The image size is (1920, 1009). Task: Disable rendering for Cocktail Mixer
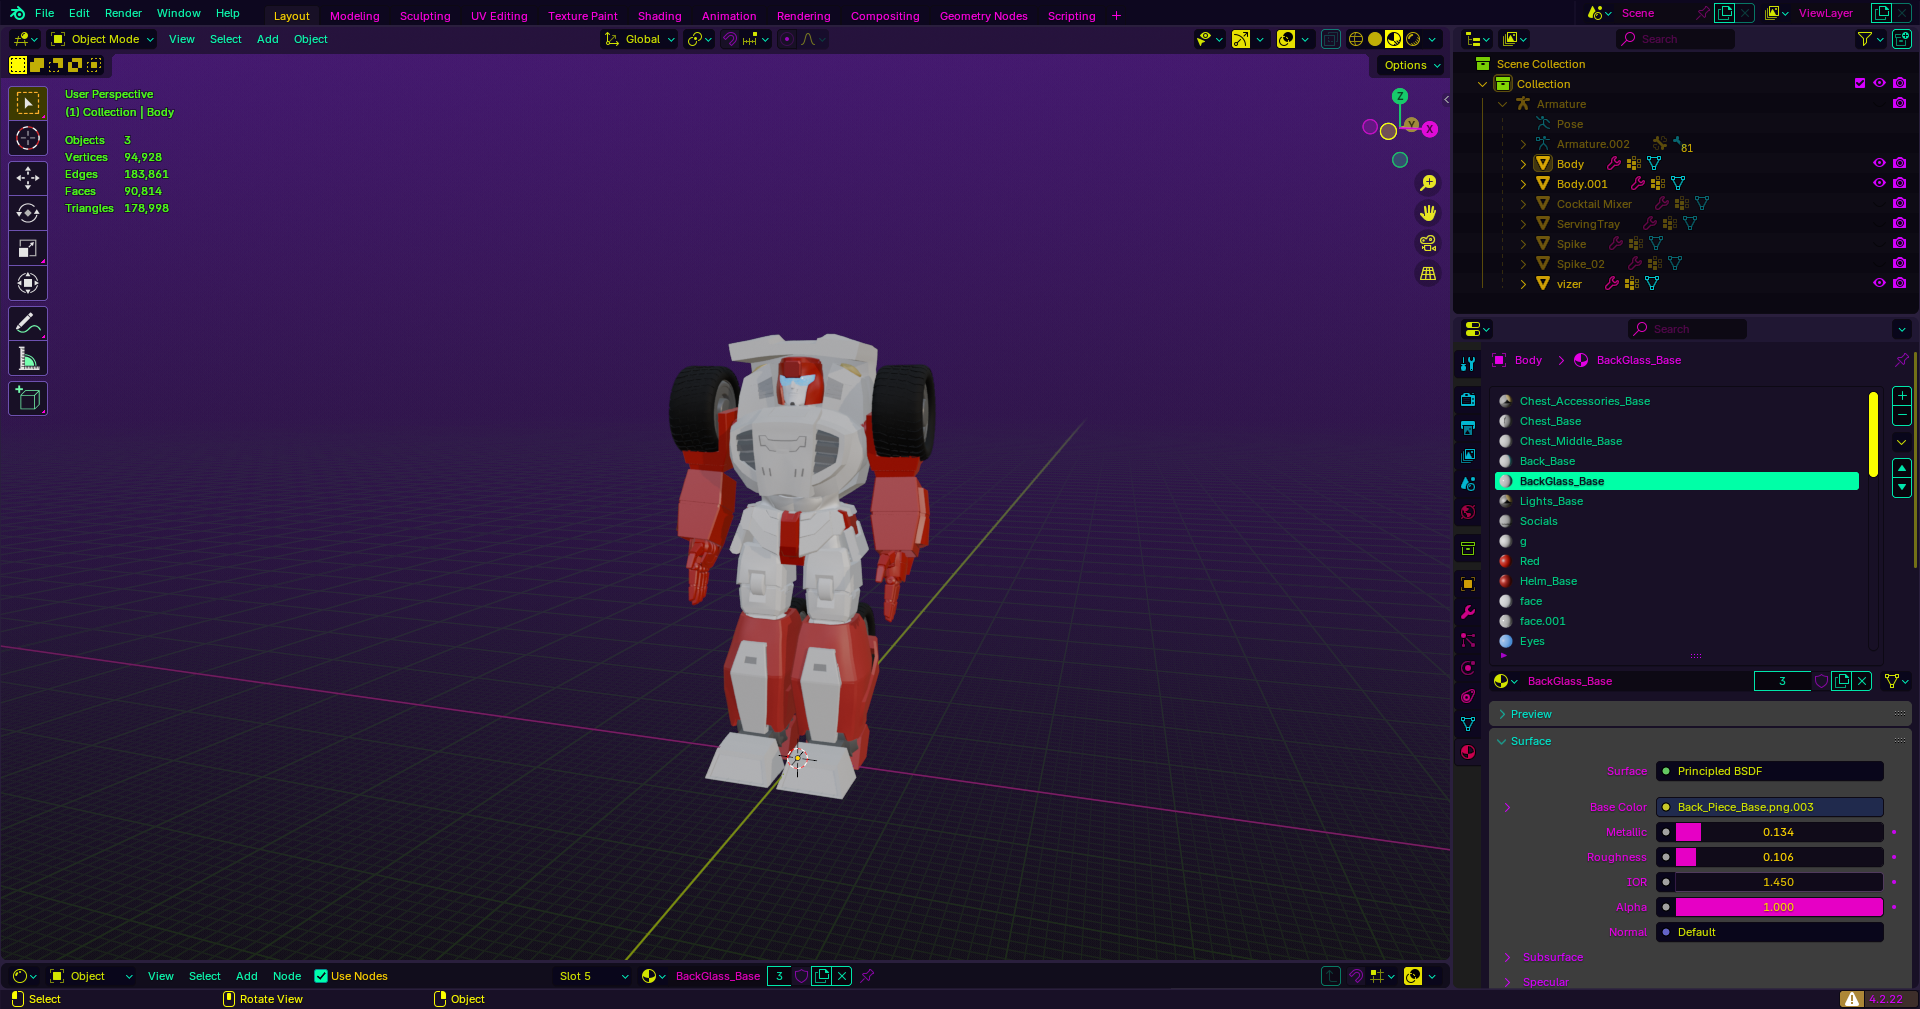1899,203
